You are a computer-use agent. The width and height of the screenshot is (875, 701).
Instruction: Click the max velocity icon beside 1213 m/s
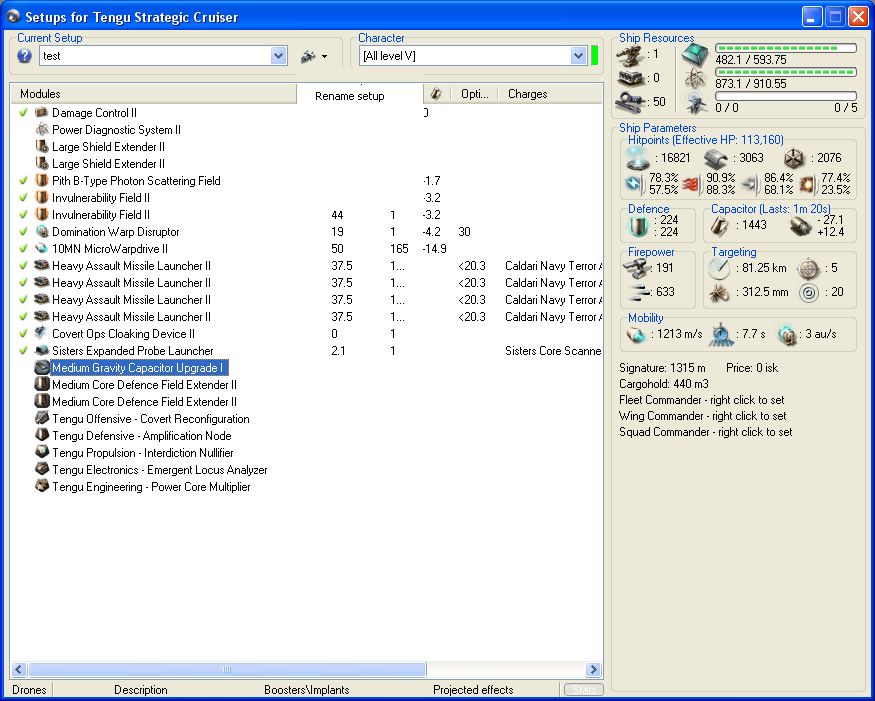click(635, 334)
